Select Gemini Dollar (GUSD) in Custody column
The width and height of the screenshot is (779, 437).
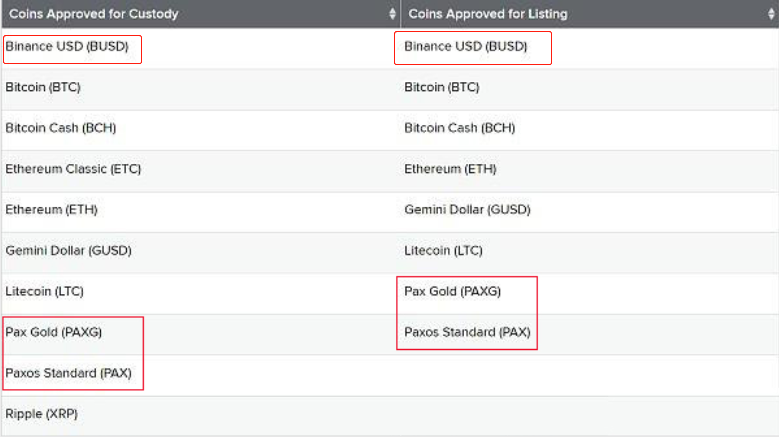[x=69, y=250]
